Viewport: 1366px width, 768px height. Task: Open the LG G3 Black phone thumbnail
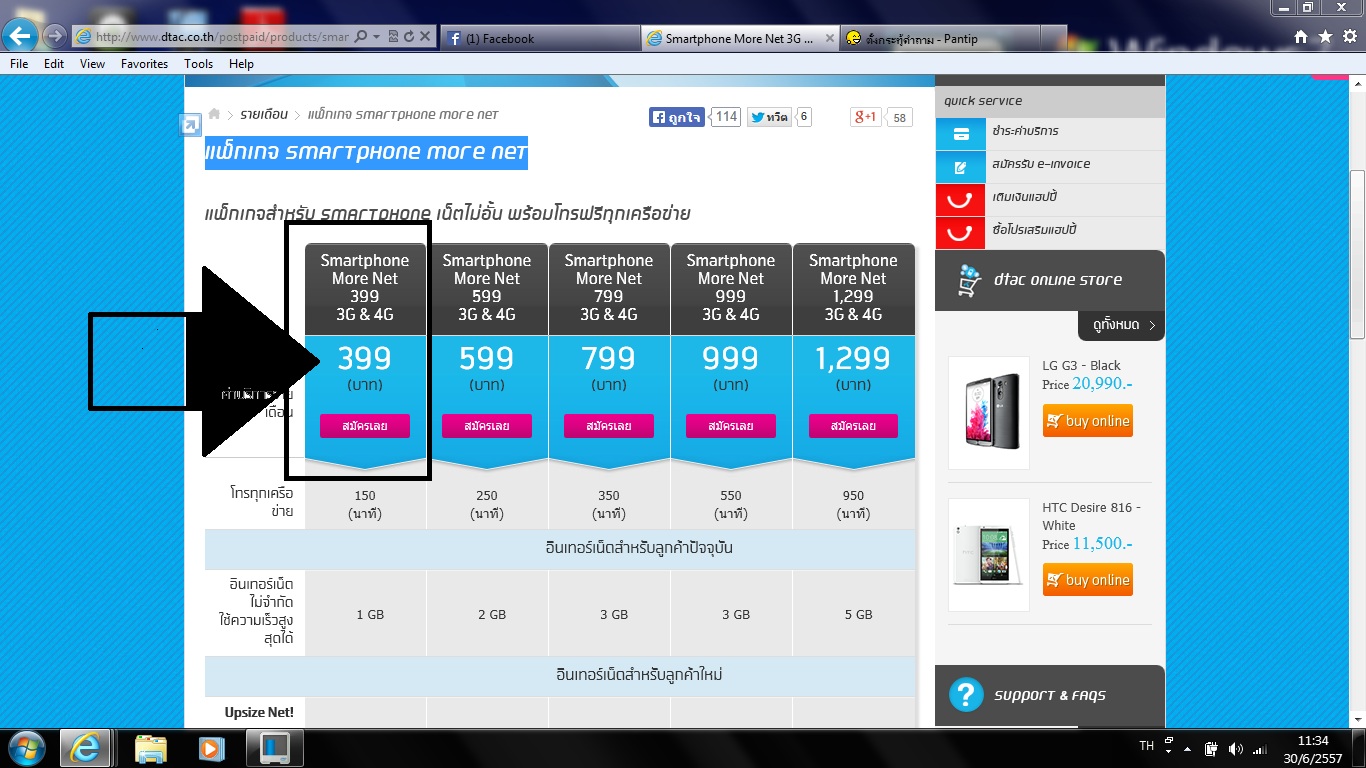989,413
